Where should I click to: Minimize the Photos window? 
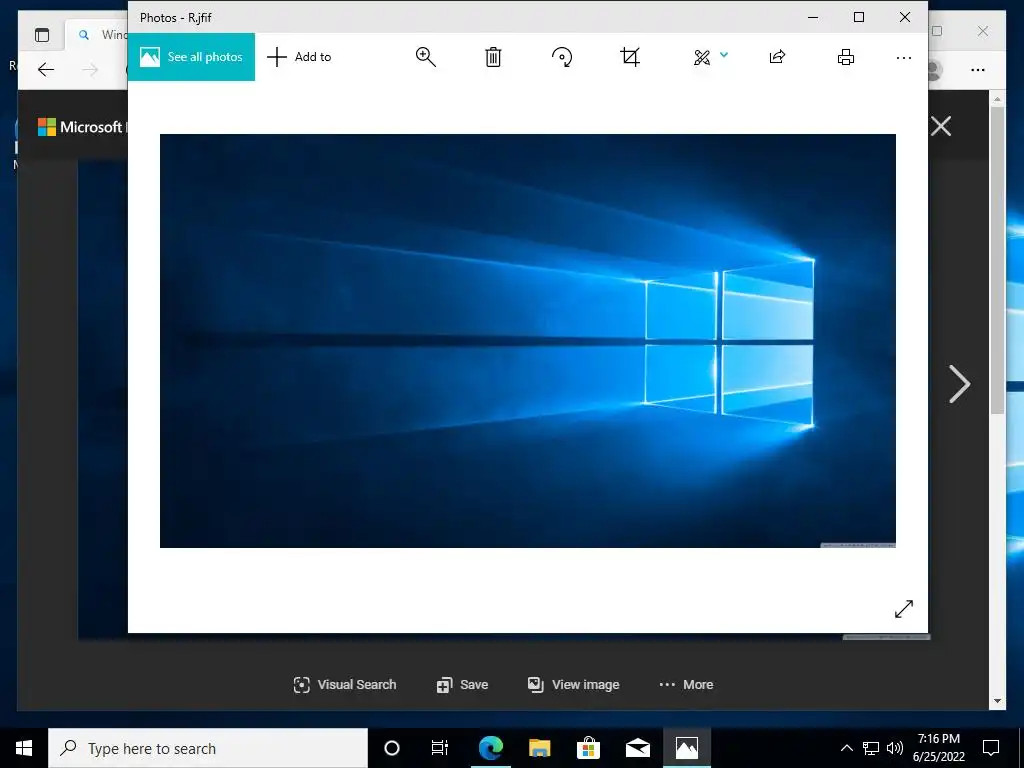click(813, 18)
